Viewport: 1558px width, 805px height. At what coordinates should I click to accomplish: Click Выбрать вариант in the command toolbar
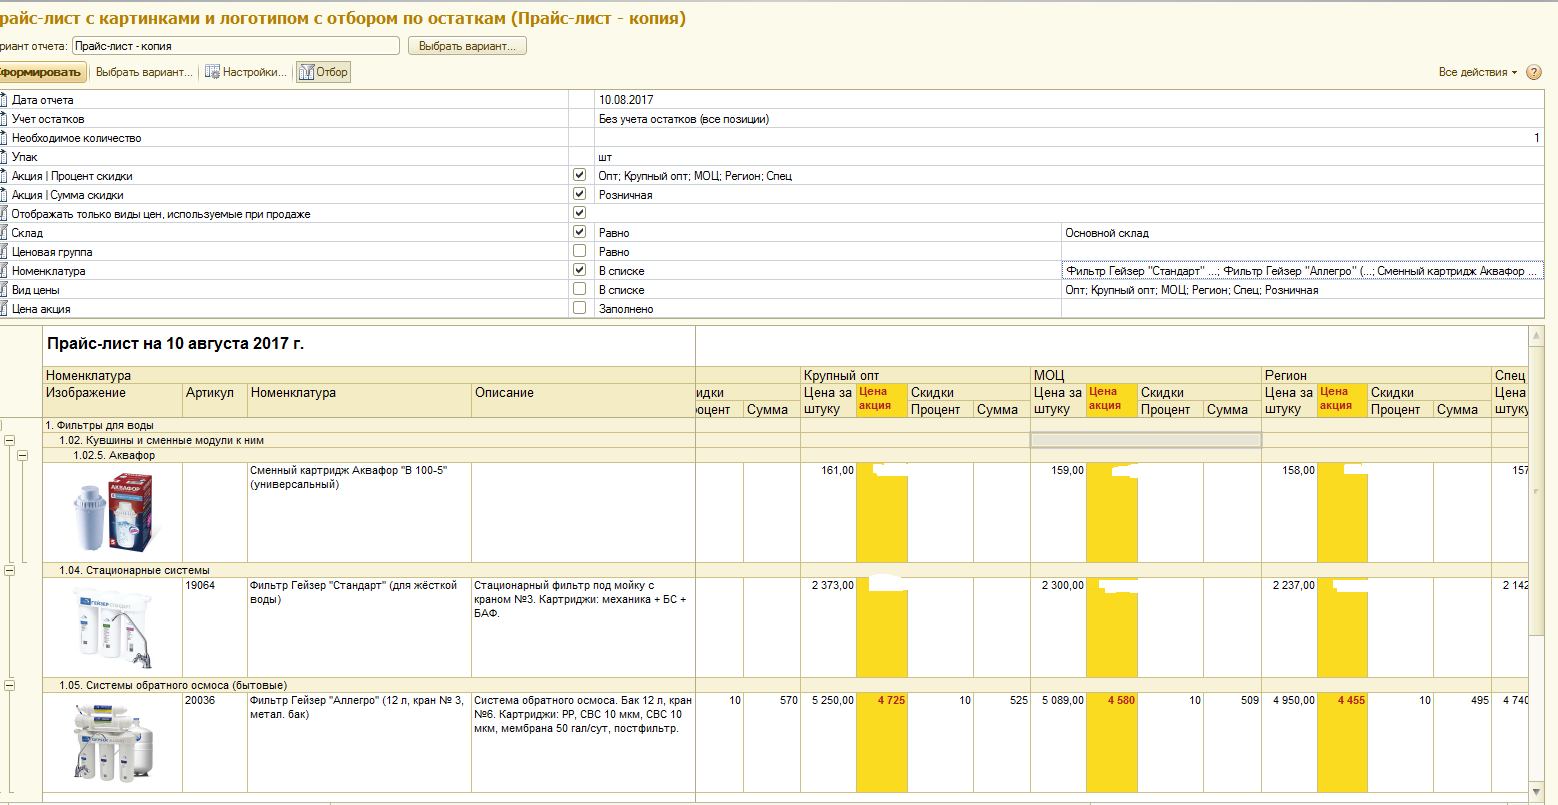(x=144, y=72)
